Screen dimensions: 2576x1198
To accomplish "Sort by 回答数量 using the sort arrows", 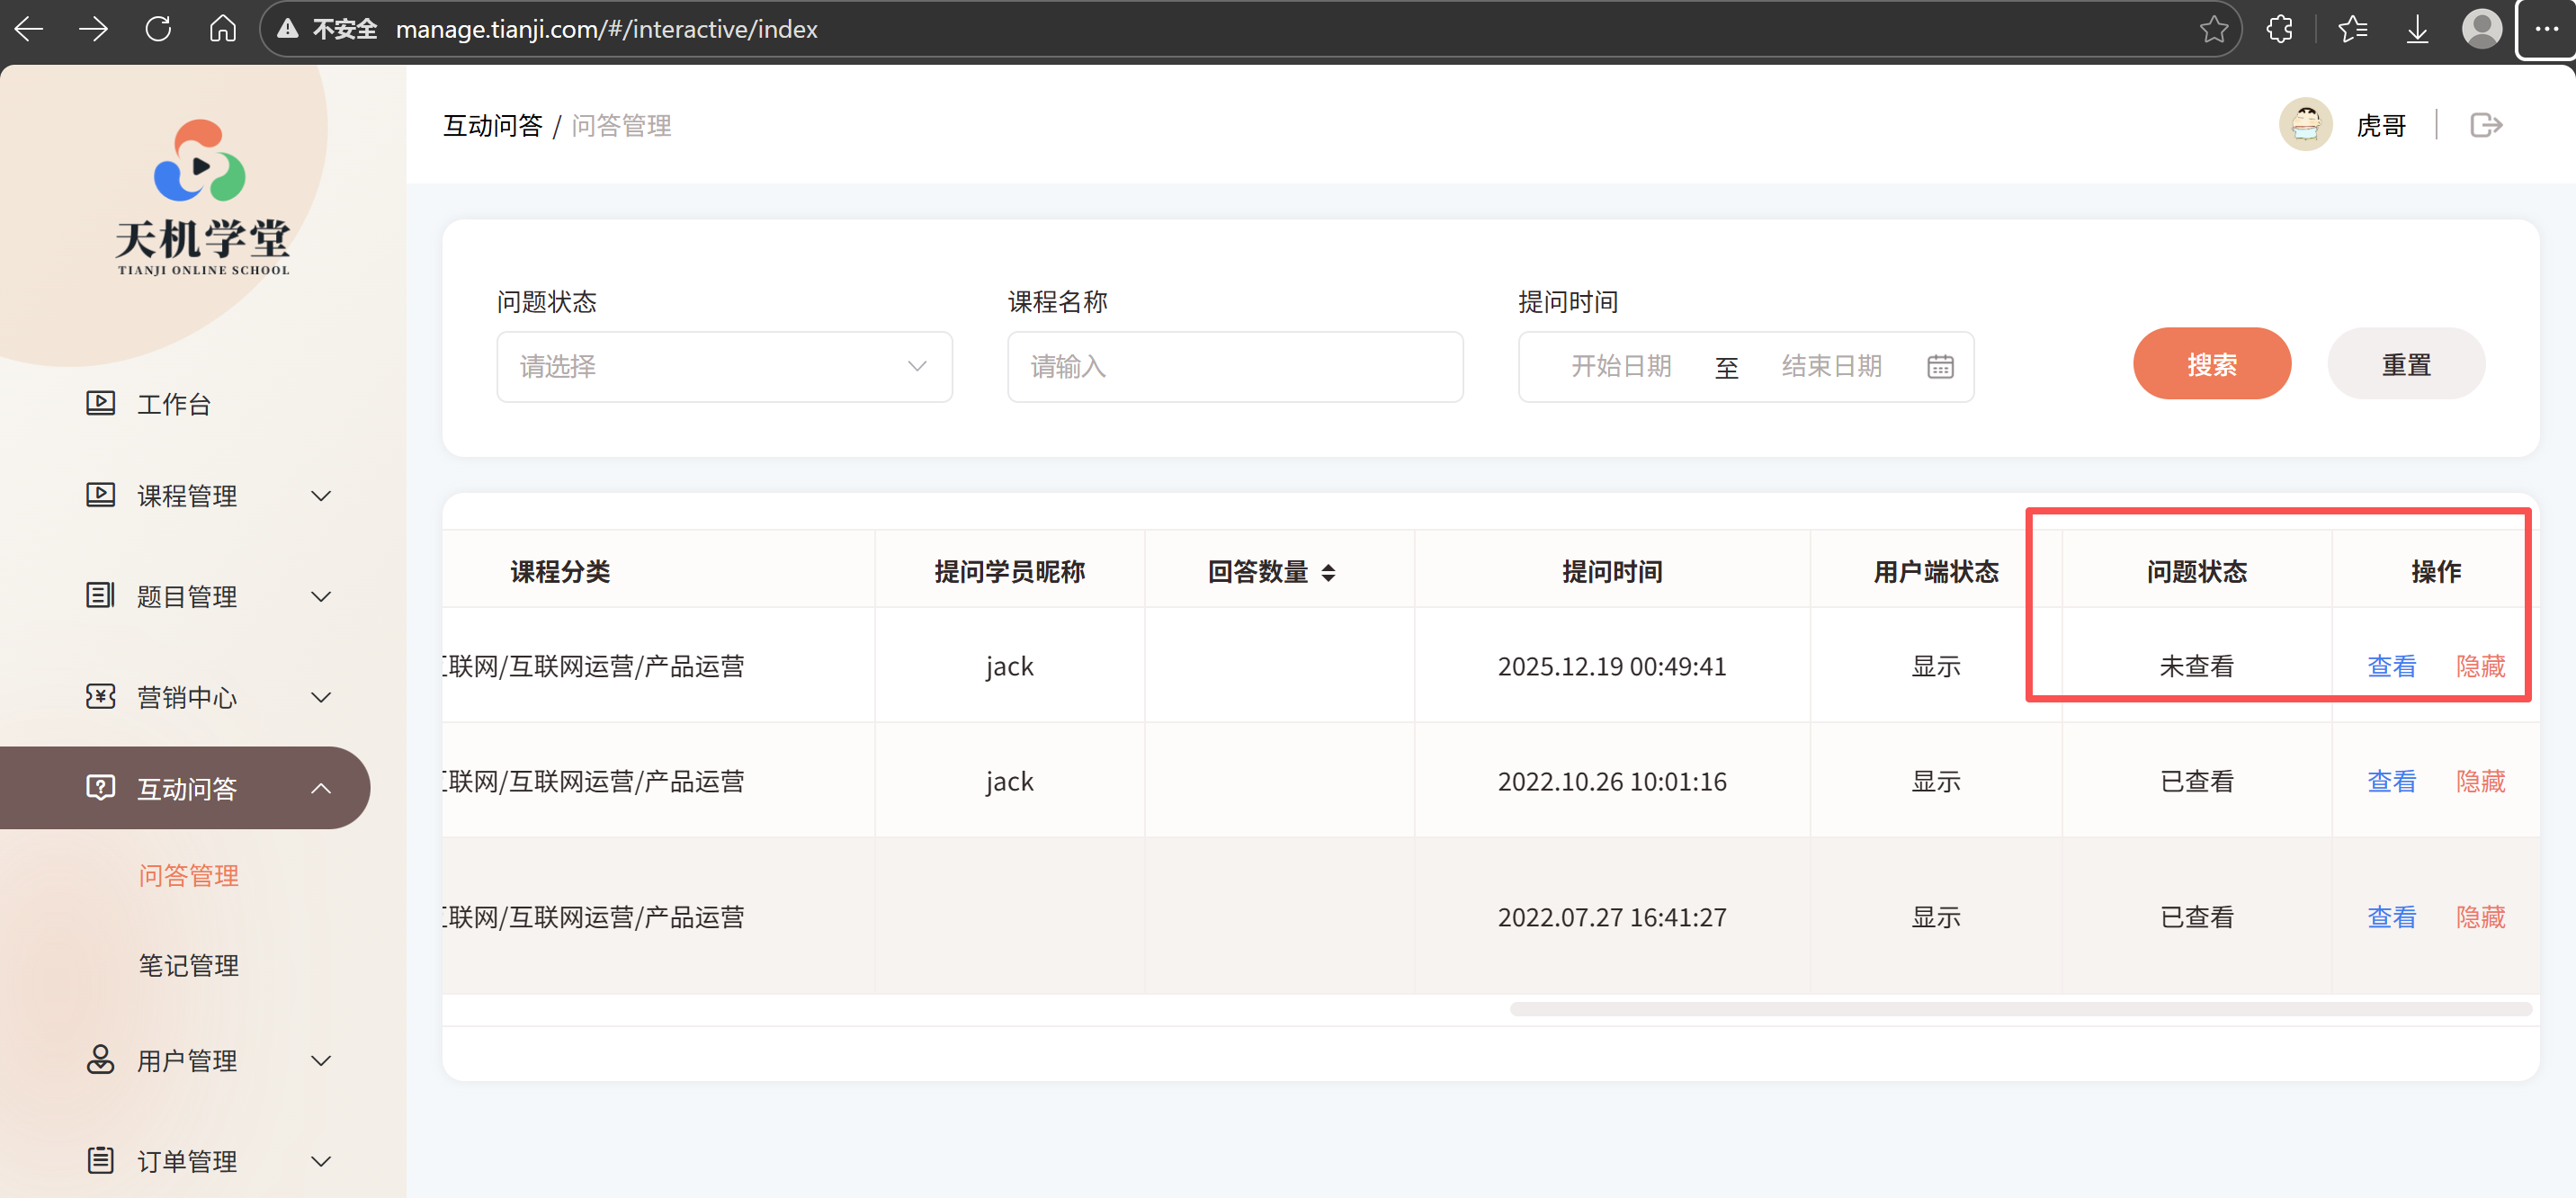I will 1328,573.
